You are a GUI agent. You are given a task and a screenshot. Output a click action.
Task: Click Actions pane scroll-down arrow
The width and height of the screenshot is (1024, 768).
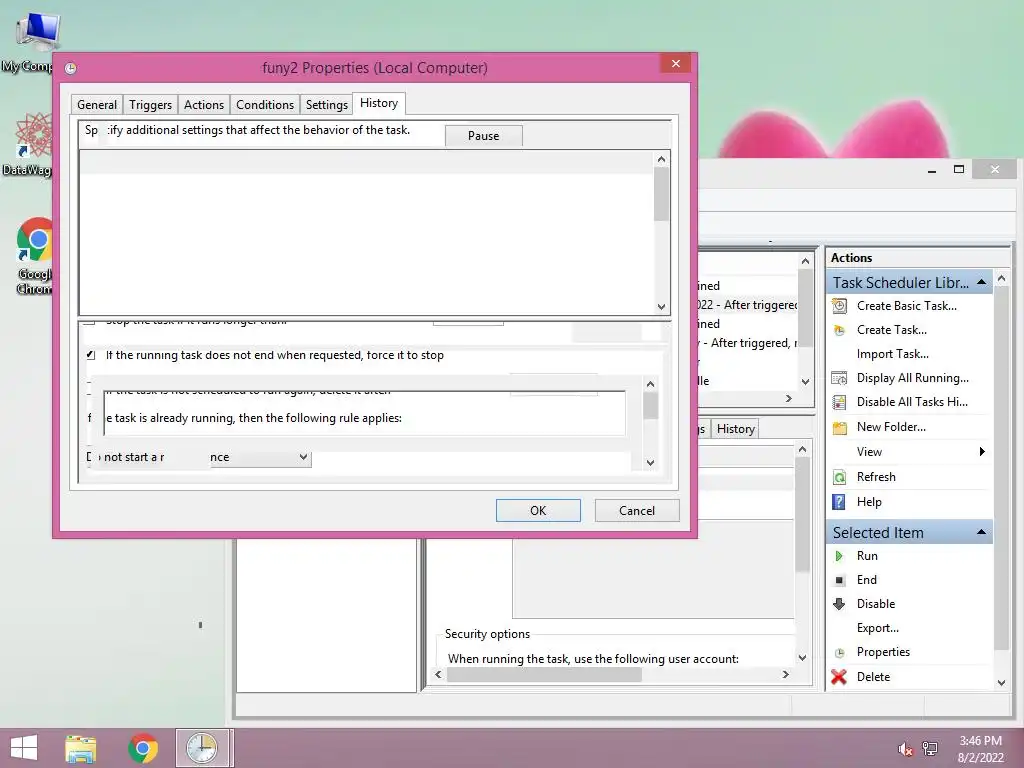(x=1001, y=683)
